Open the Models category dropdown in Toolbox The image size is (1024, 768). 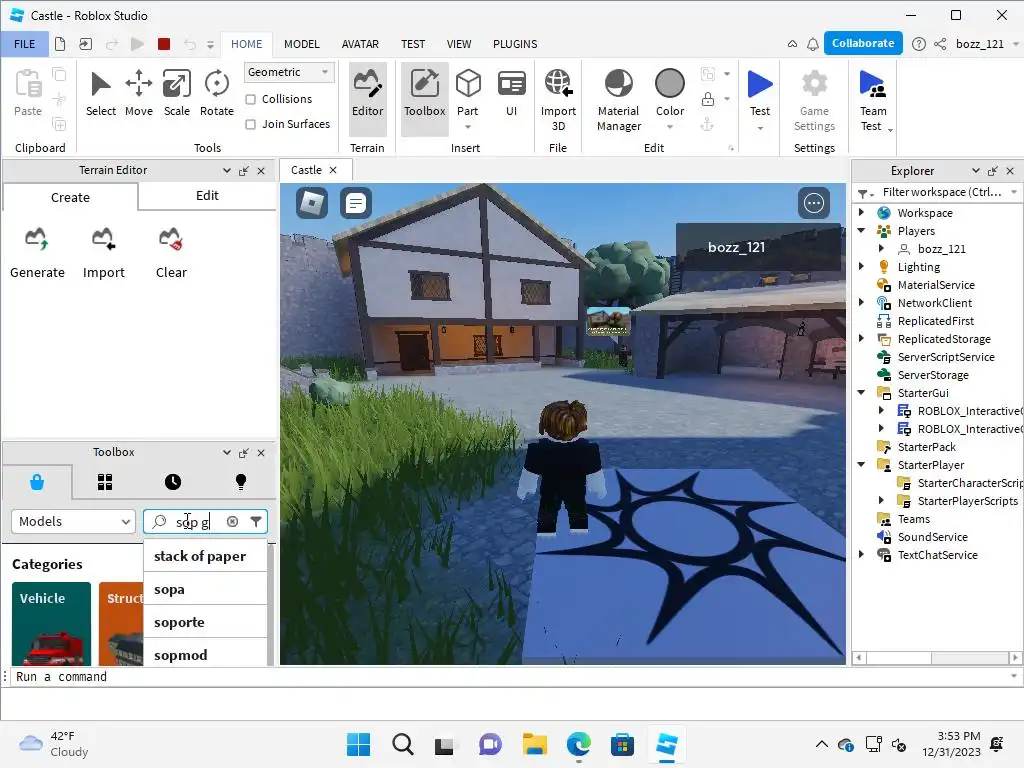pos(73,521)
